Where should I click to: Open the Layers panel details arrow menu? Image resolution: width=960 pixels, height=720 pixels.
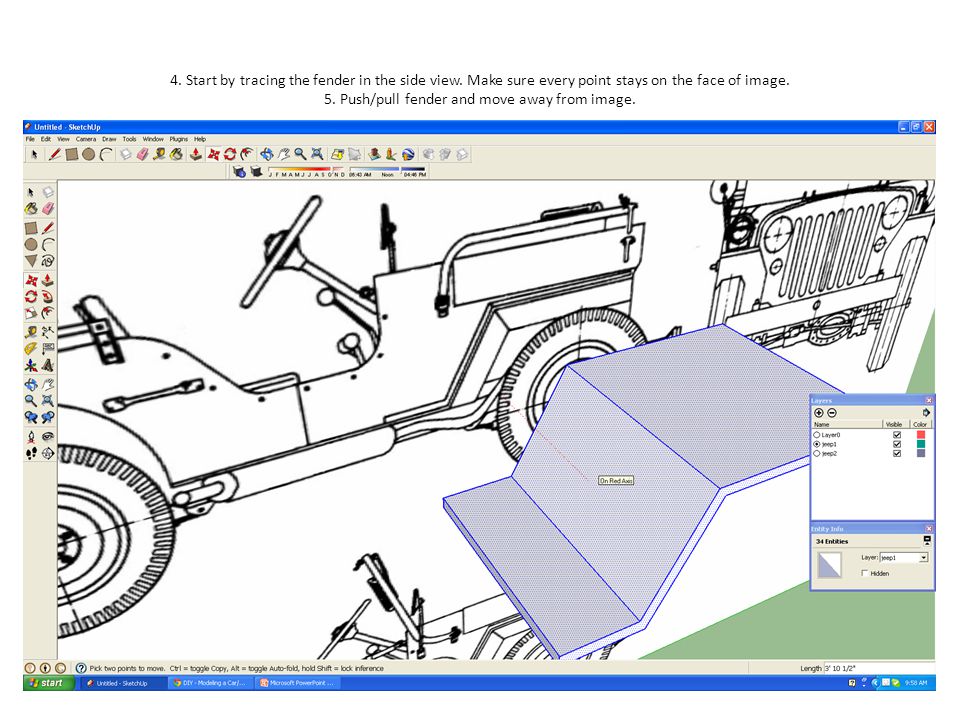(x=926, y=413)
